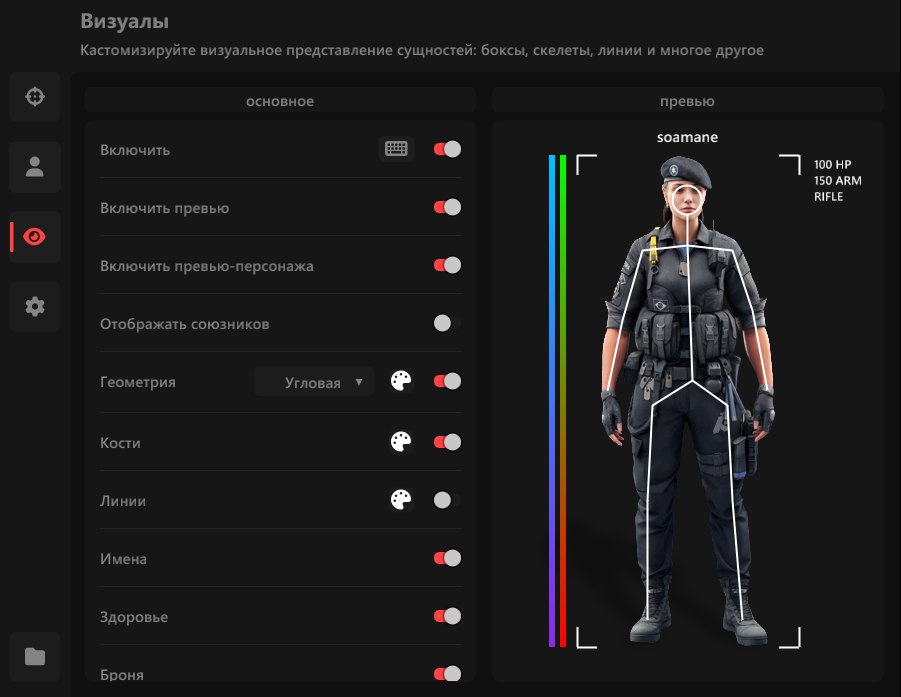The height and width of the screenshot is (697, 901).
Task: Open the gear settings sidebar section
Action: [35, 307]
